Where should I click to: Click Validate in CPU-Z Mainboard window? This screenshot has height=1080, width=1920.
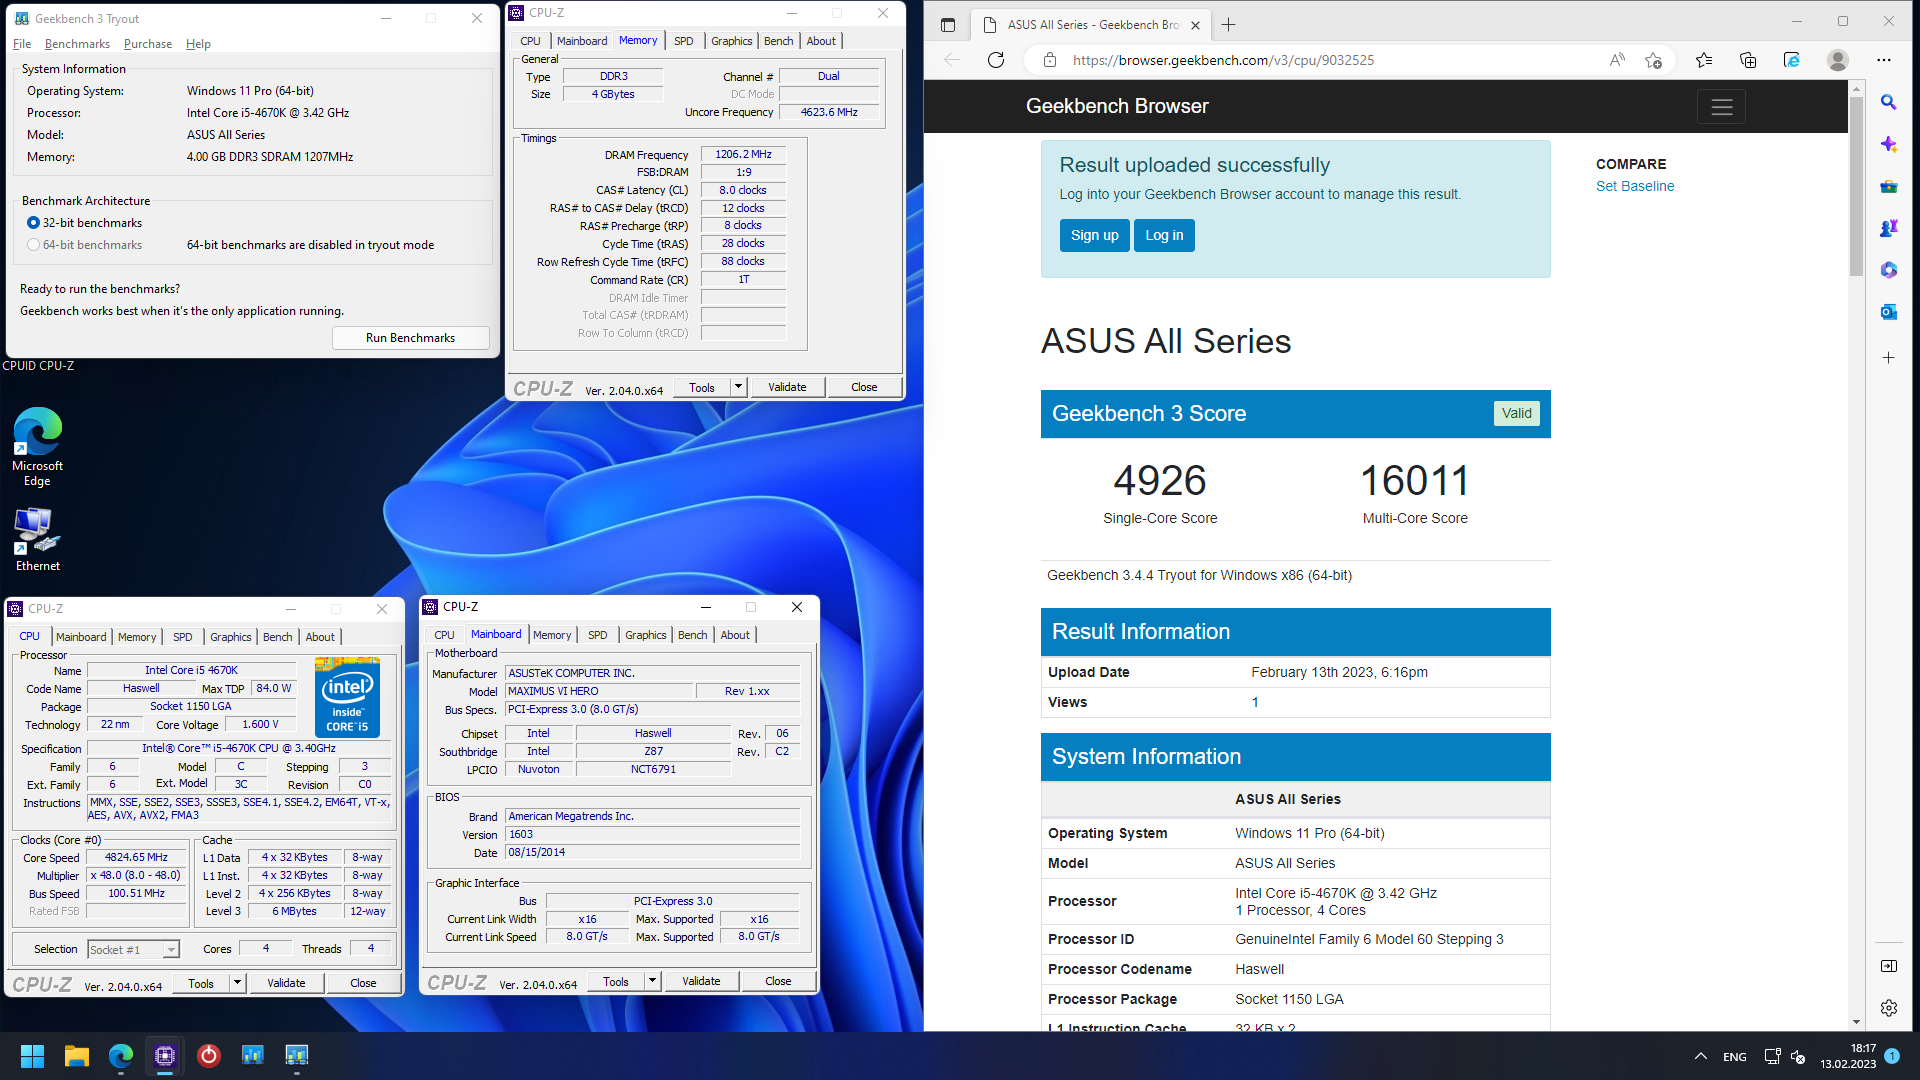pos(701,981)
